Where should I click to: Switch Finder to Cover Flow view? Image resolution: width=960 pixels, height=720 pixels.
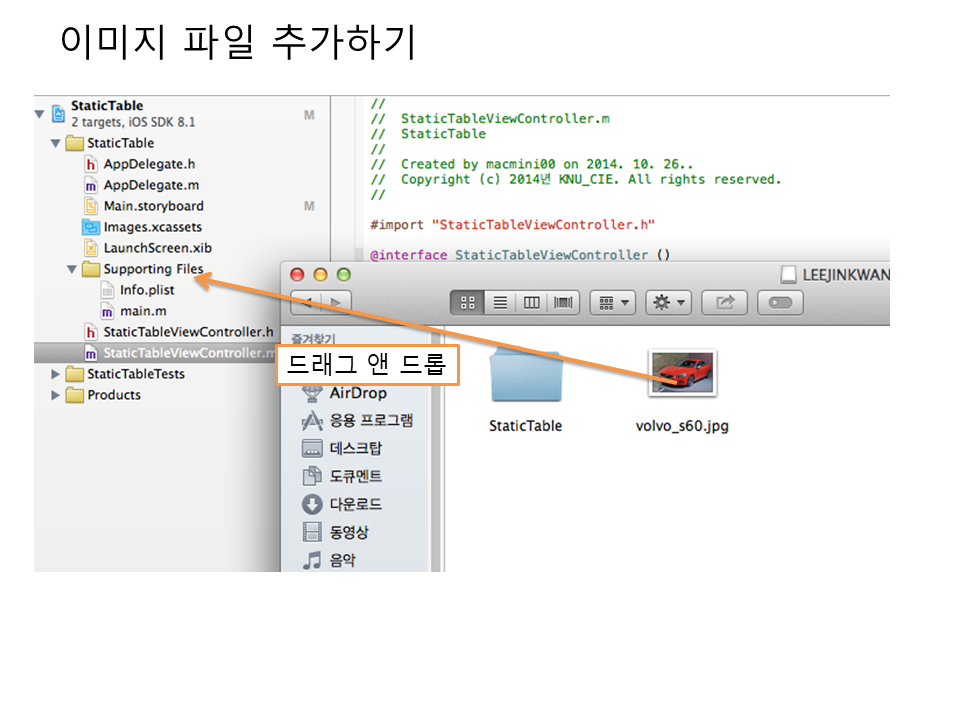(563, 302)
